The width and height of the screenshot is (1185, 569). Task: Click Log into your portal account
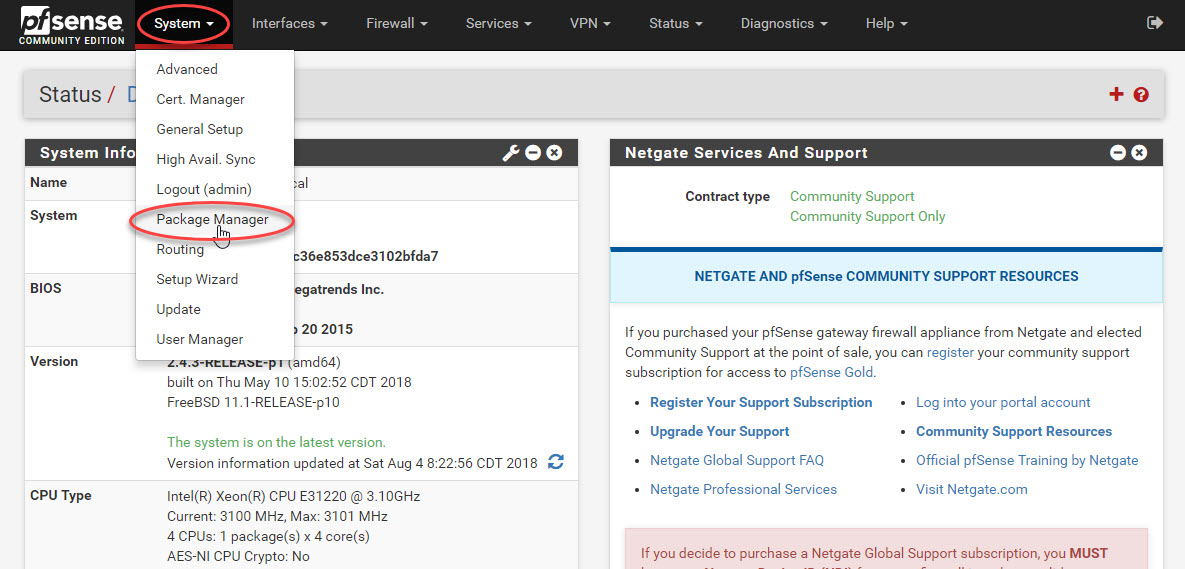[1003, 402]
